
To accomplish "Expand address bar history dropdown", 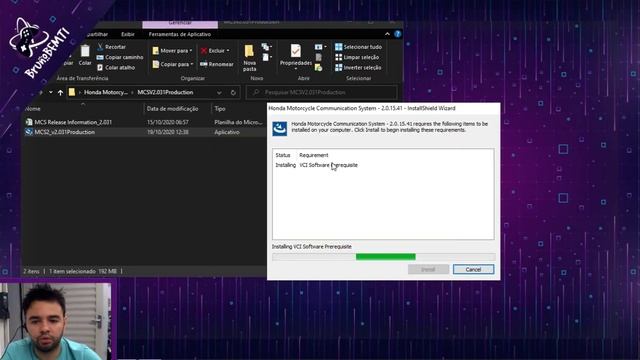I will coord(219,93).
